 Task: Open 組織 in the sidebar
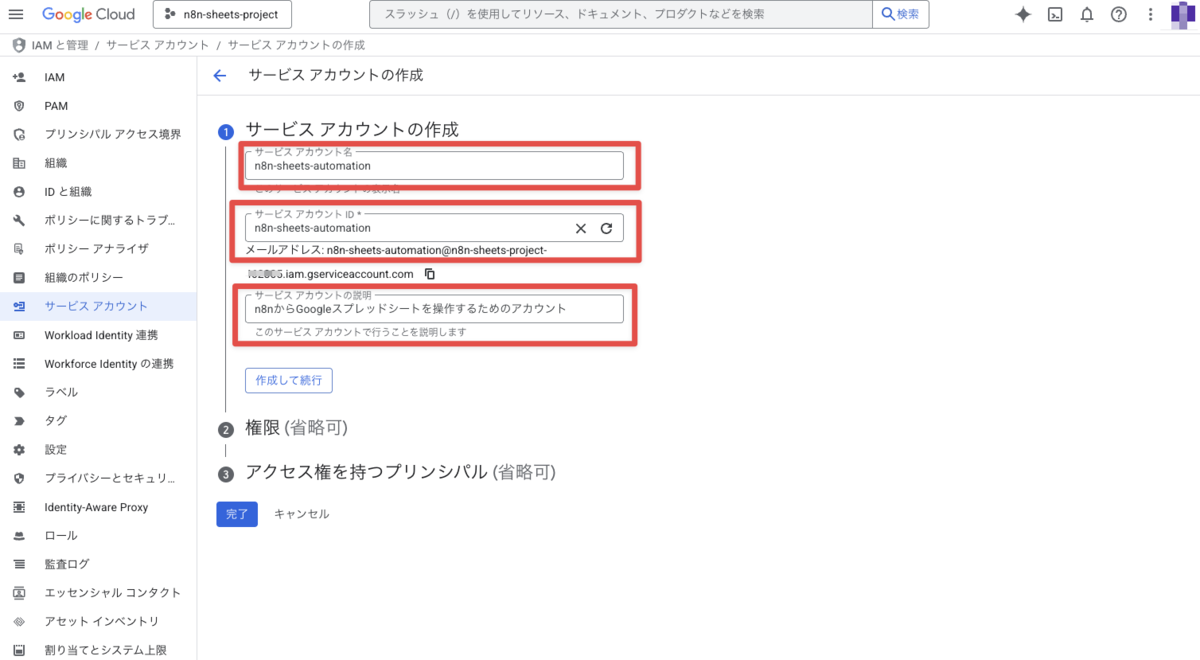click(98, 163)
